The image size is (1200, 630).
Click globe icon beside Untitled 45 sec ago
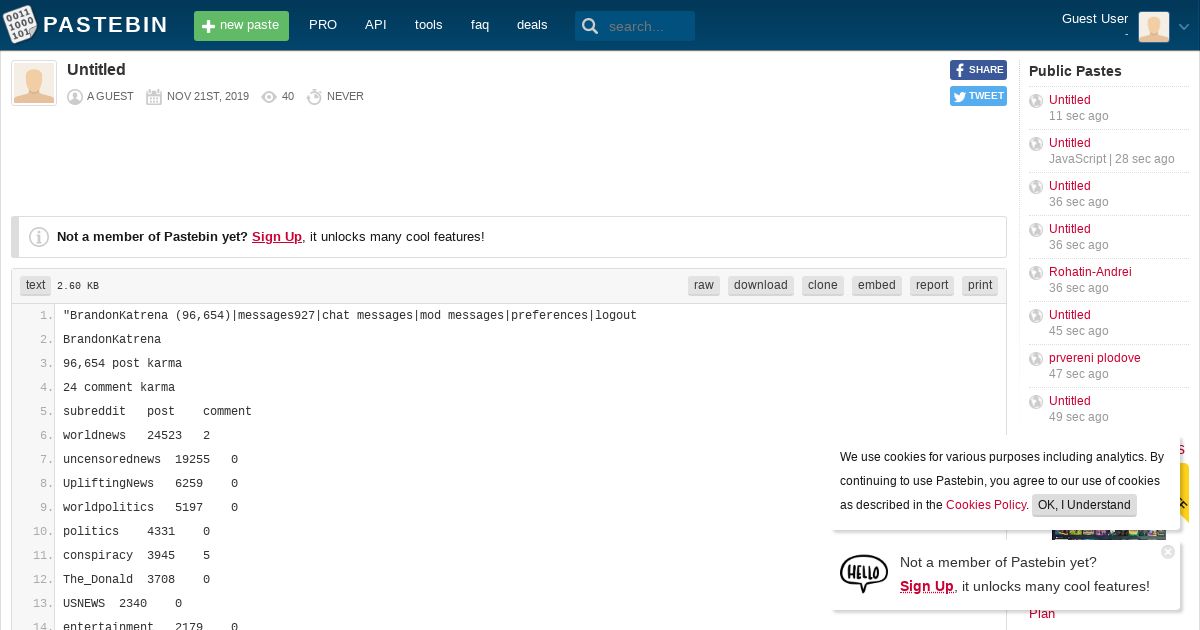pos(1036,316)
